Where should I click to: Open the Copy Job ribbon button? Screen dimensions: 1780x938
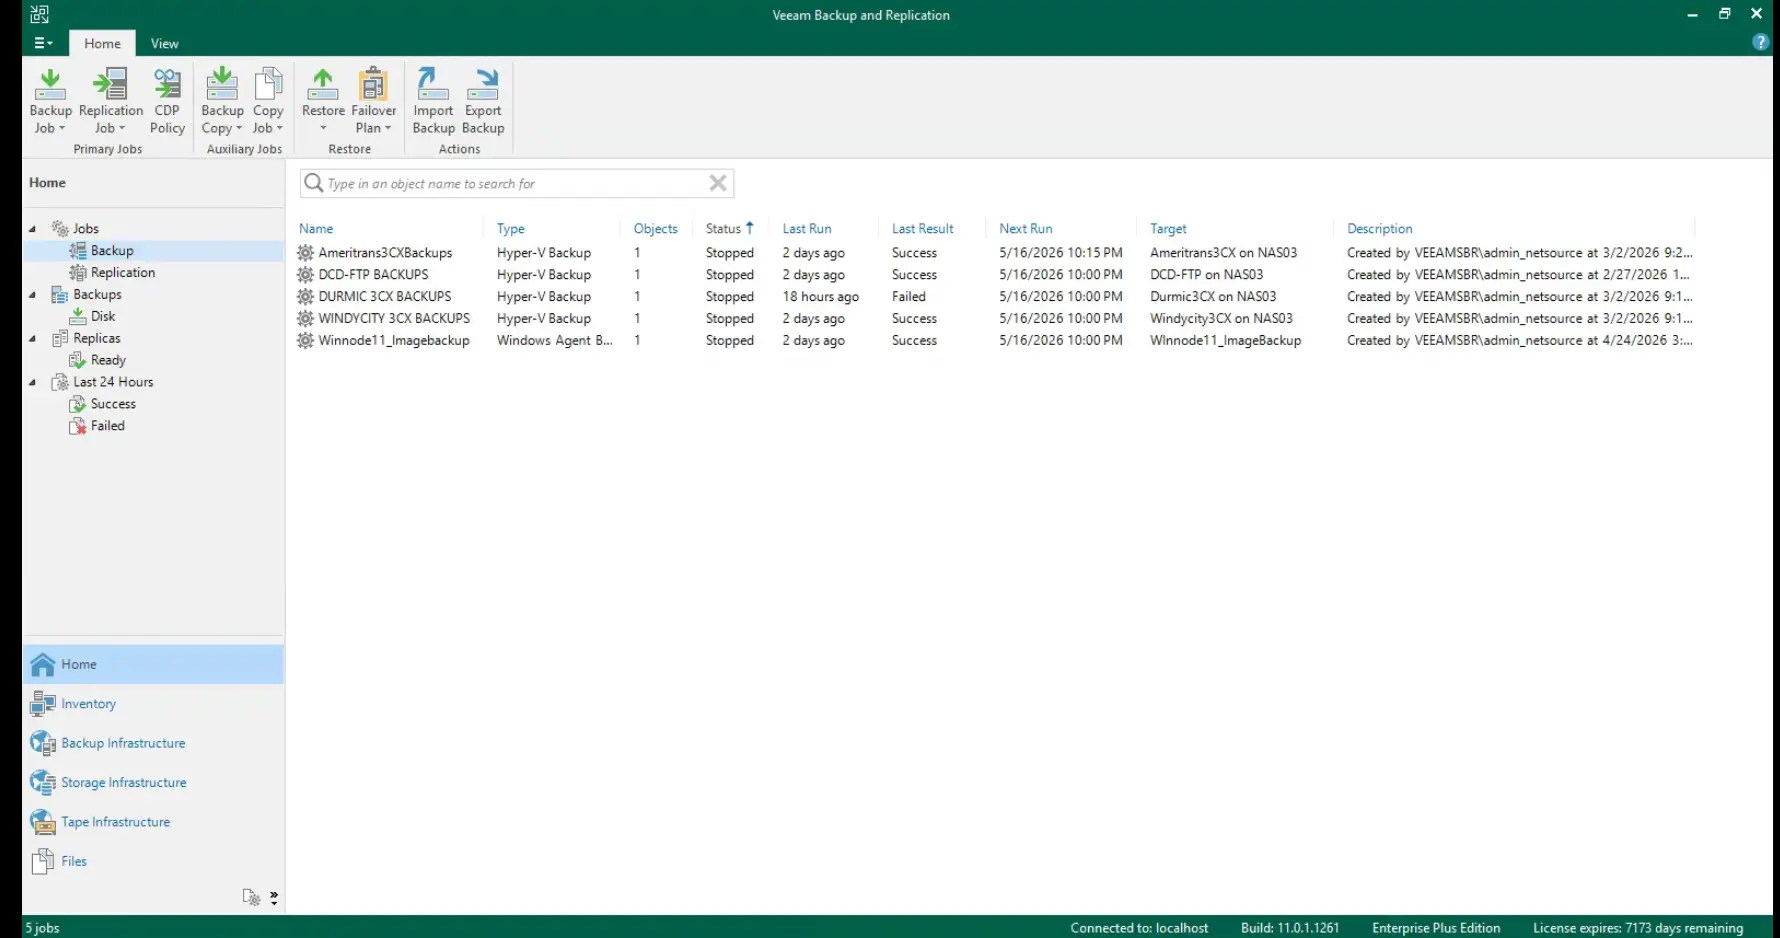pos(268,100)
